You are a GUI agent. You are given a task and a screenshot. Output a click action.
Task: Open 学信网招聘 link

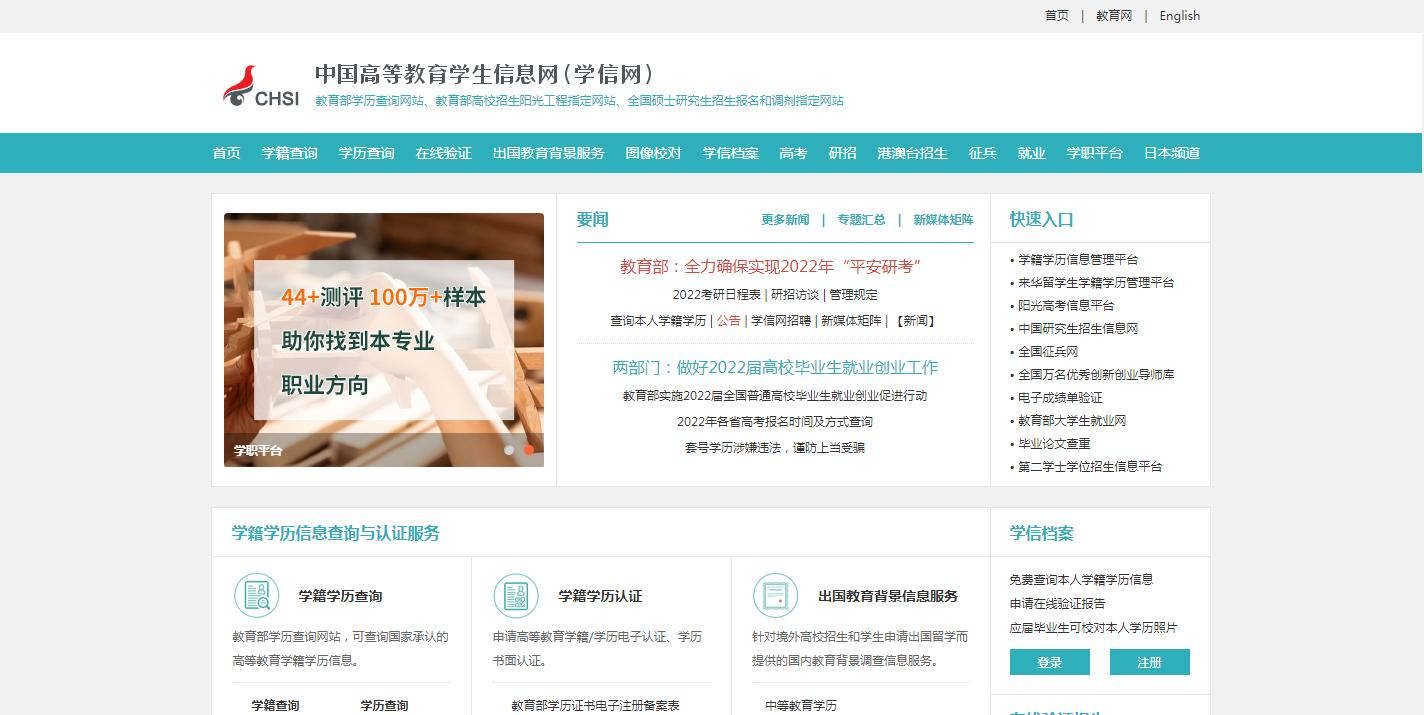(781, 321)
